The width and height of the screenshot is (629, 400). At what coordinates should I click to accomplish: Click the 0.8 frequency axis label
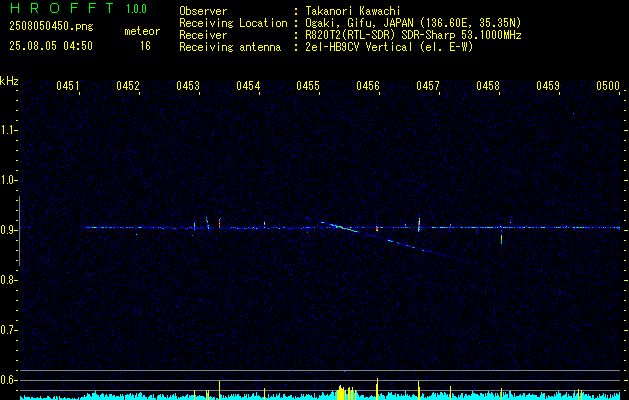point(8,280)
